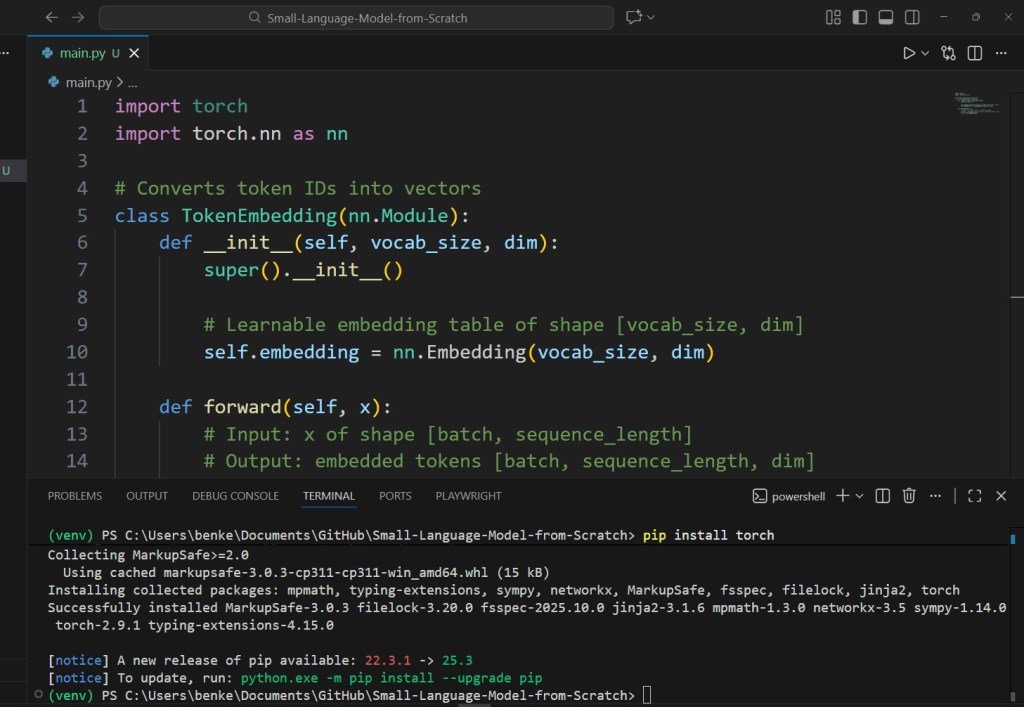Open the terminal profile launch dropdown
The height and width of the screenshot is (707, 1024).
pyautogui.click(x=859, y=495)
